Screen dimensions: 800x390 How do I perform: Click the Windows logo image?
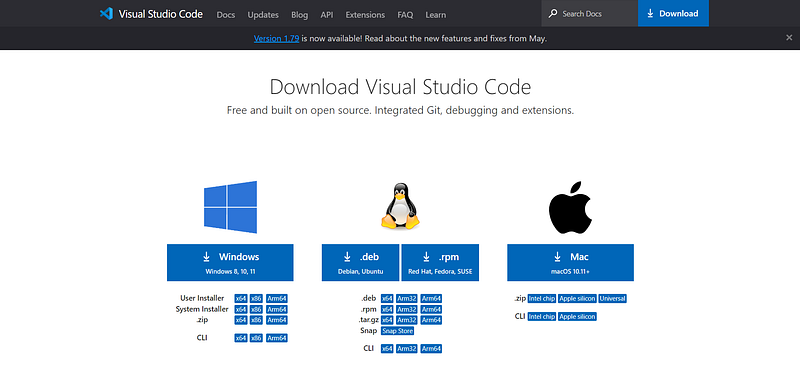click(230, 207)
